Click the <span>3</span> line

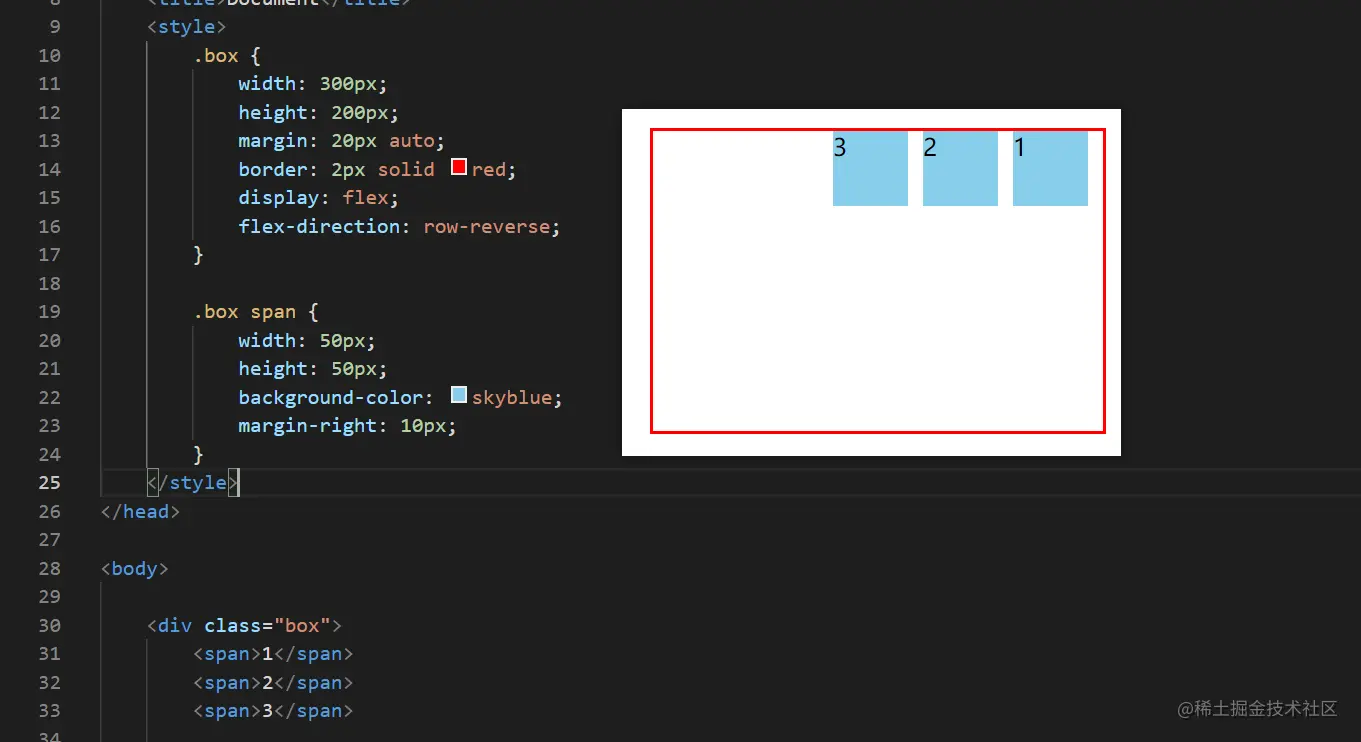[x=273, y=711]
